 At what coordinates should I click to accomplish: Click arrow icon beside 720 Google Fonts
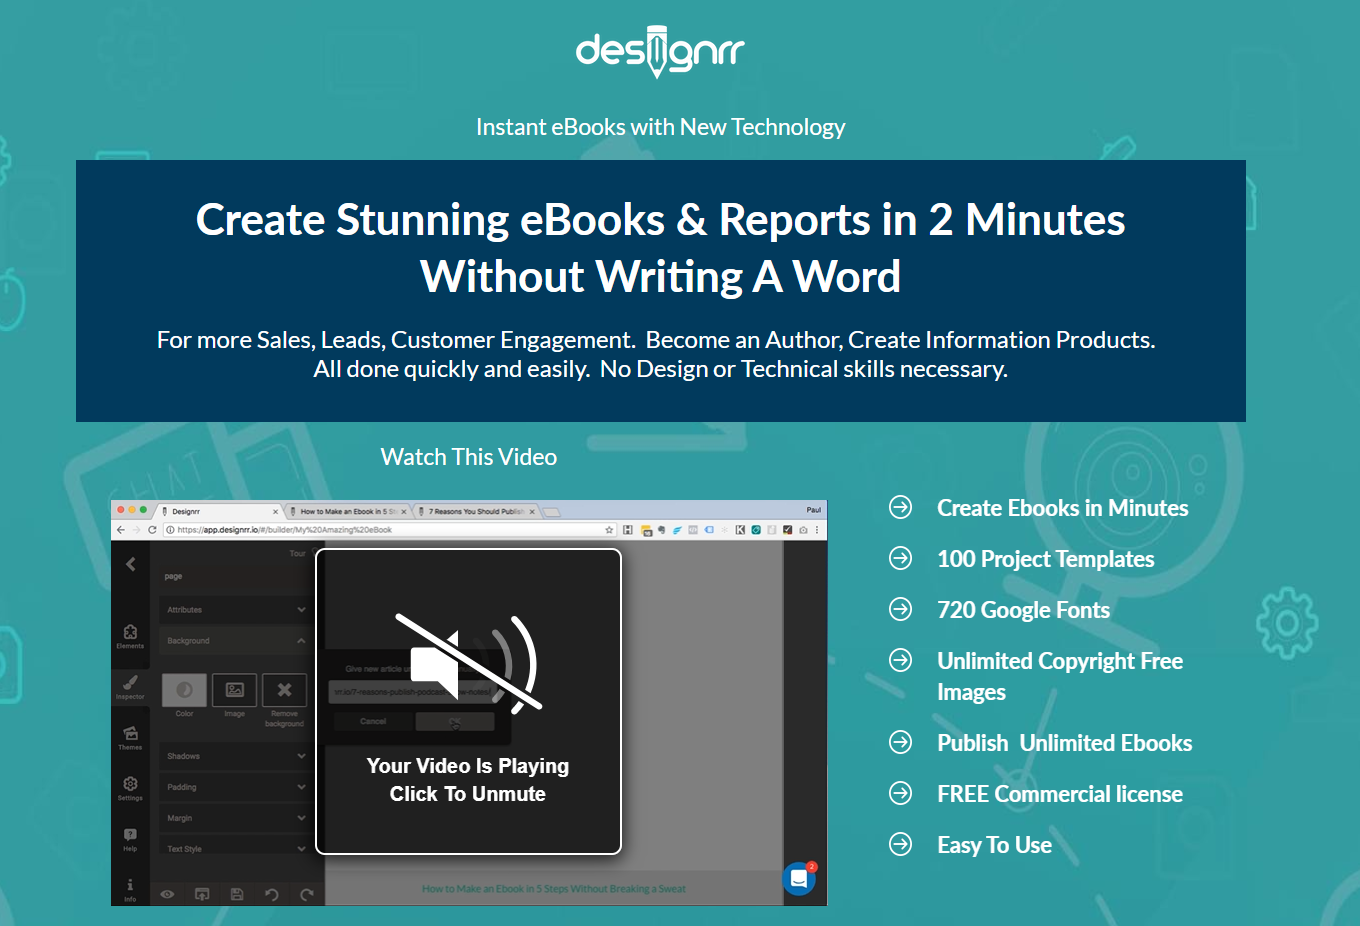coord(901,609)
